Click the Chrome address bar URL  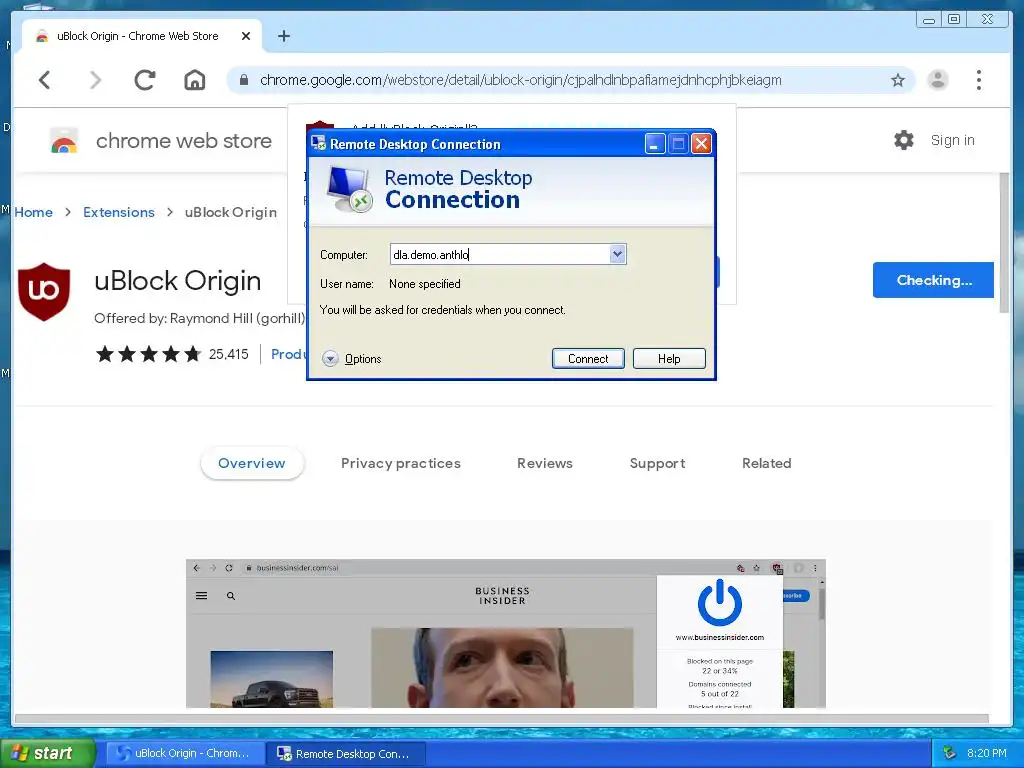click(520, 80)
